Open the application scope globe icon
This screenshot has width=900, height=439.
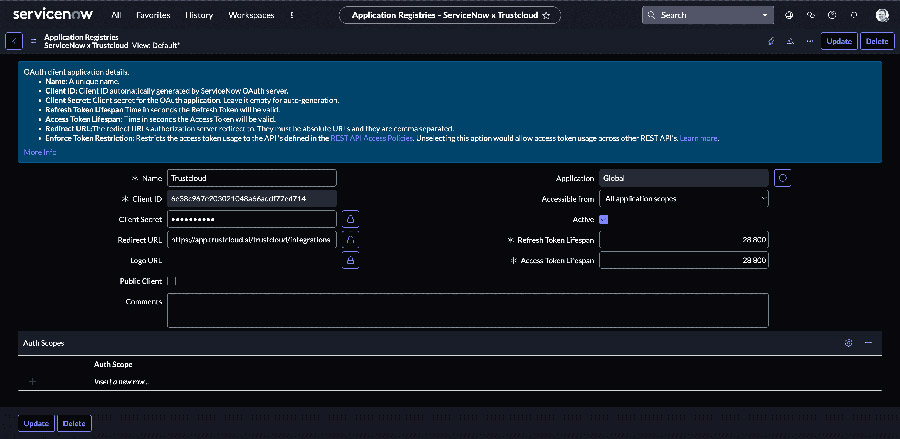[x=789, y=15]
